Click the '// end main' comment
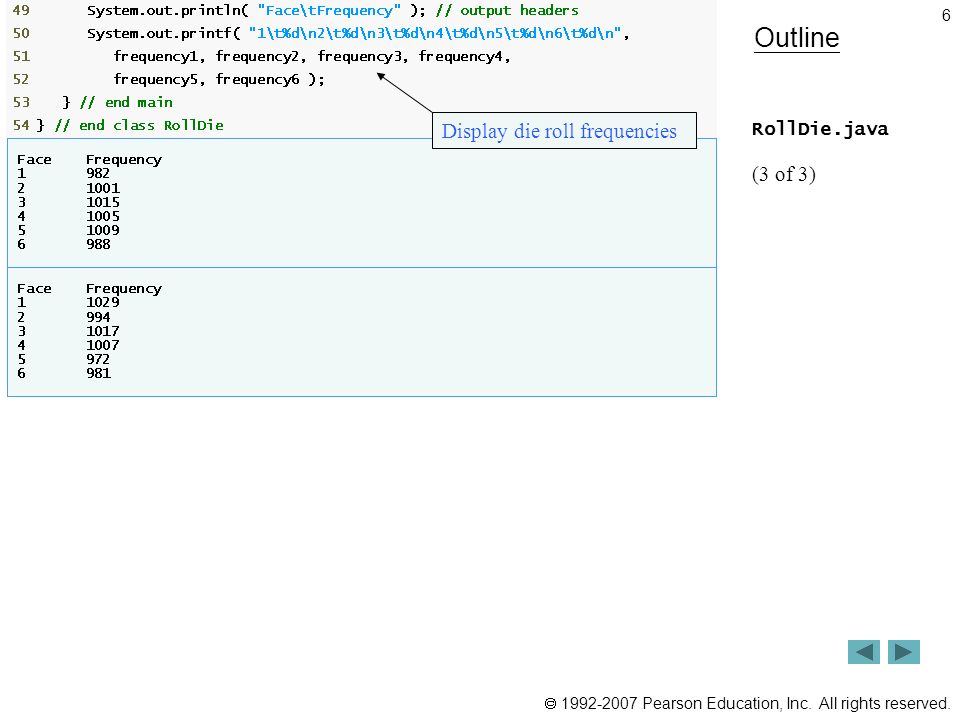 click(127, 102)
